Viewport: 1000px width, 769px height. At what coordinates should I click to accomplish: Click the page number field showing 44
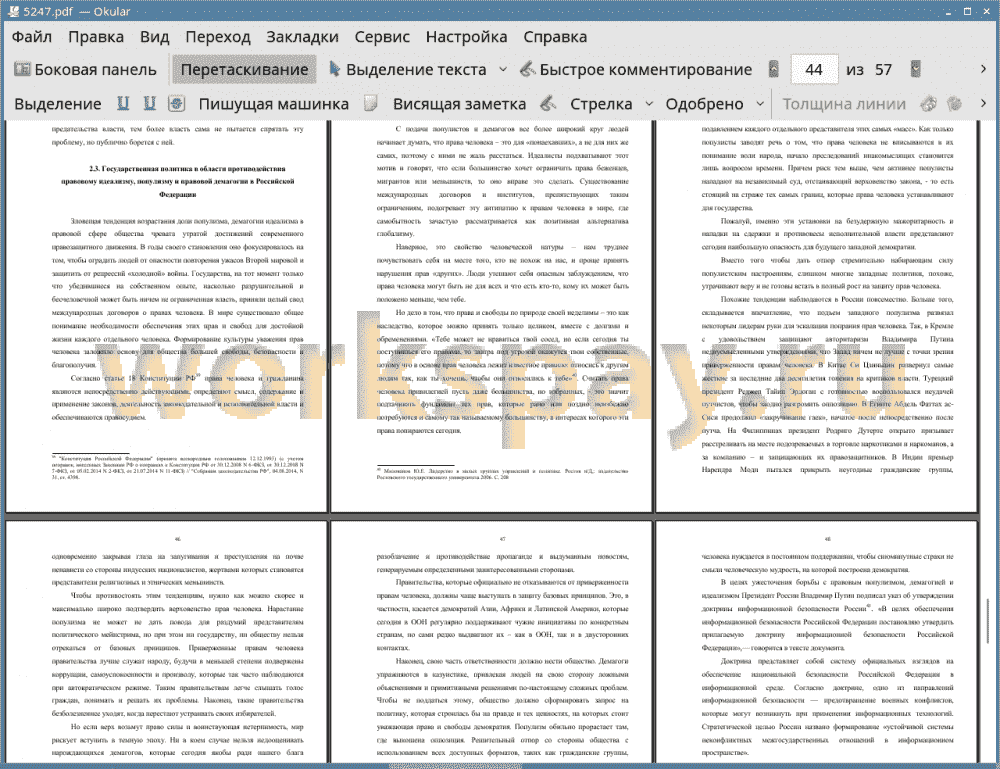(814, 70)
